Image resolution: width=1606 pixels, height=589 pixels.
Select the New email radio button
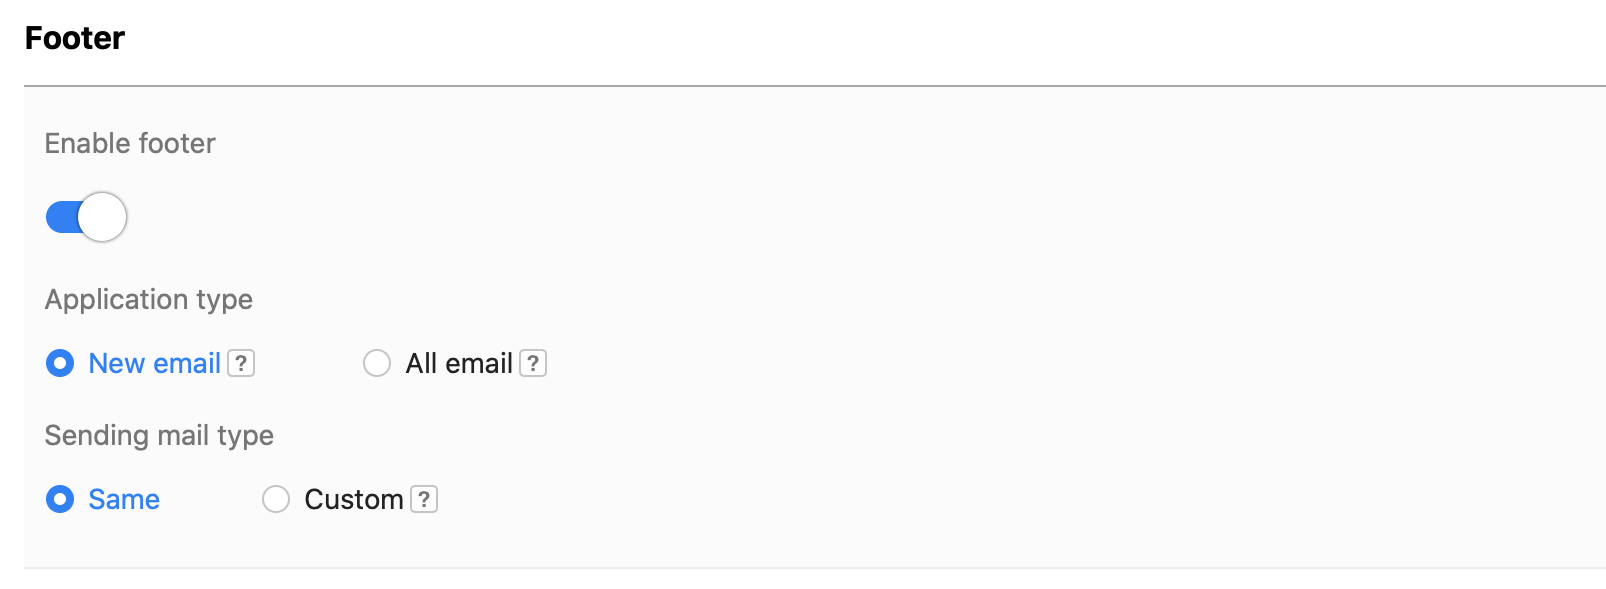(60, 363)
